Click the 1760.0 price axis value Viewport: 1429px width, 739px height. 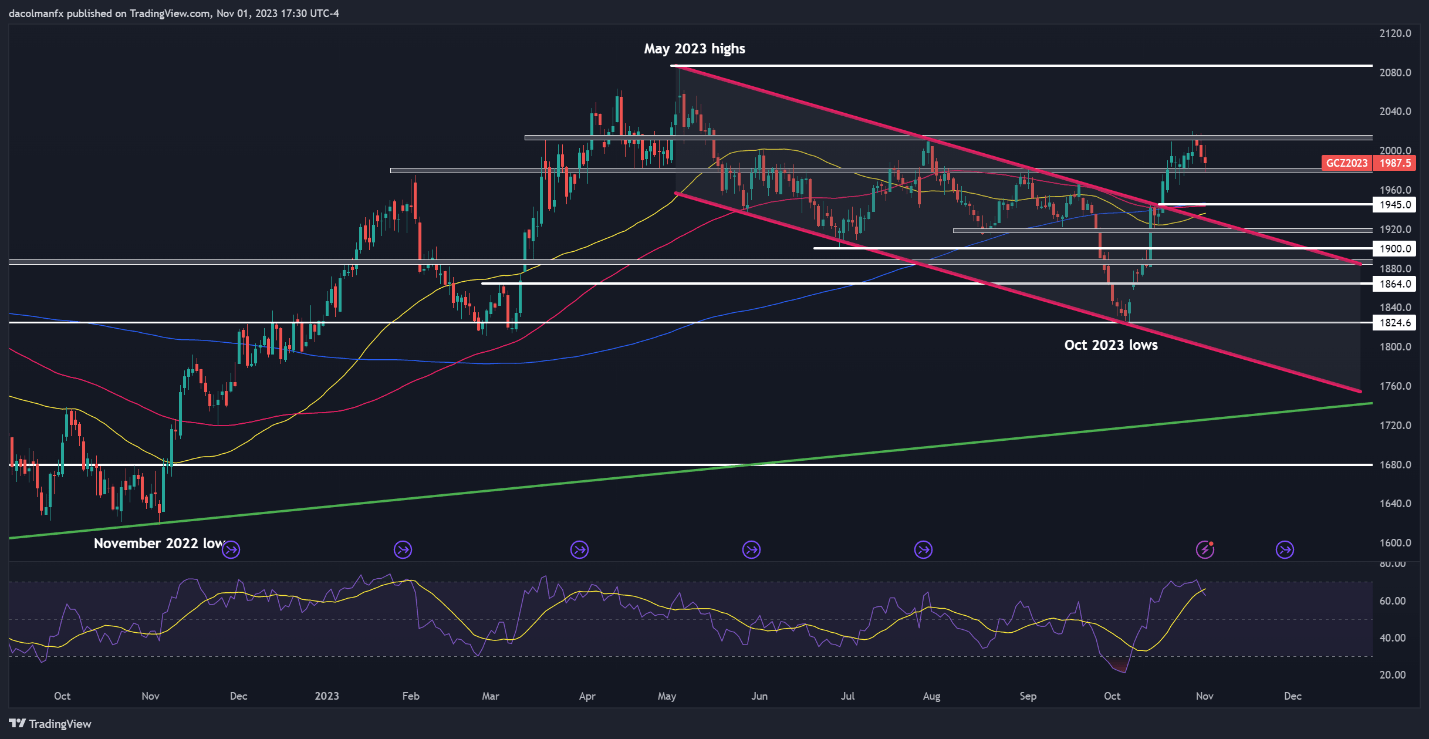pos(1395,386)
